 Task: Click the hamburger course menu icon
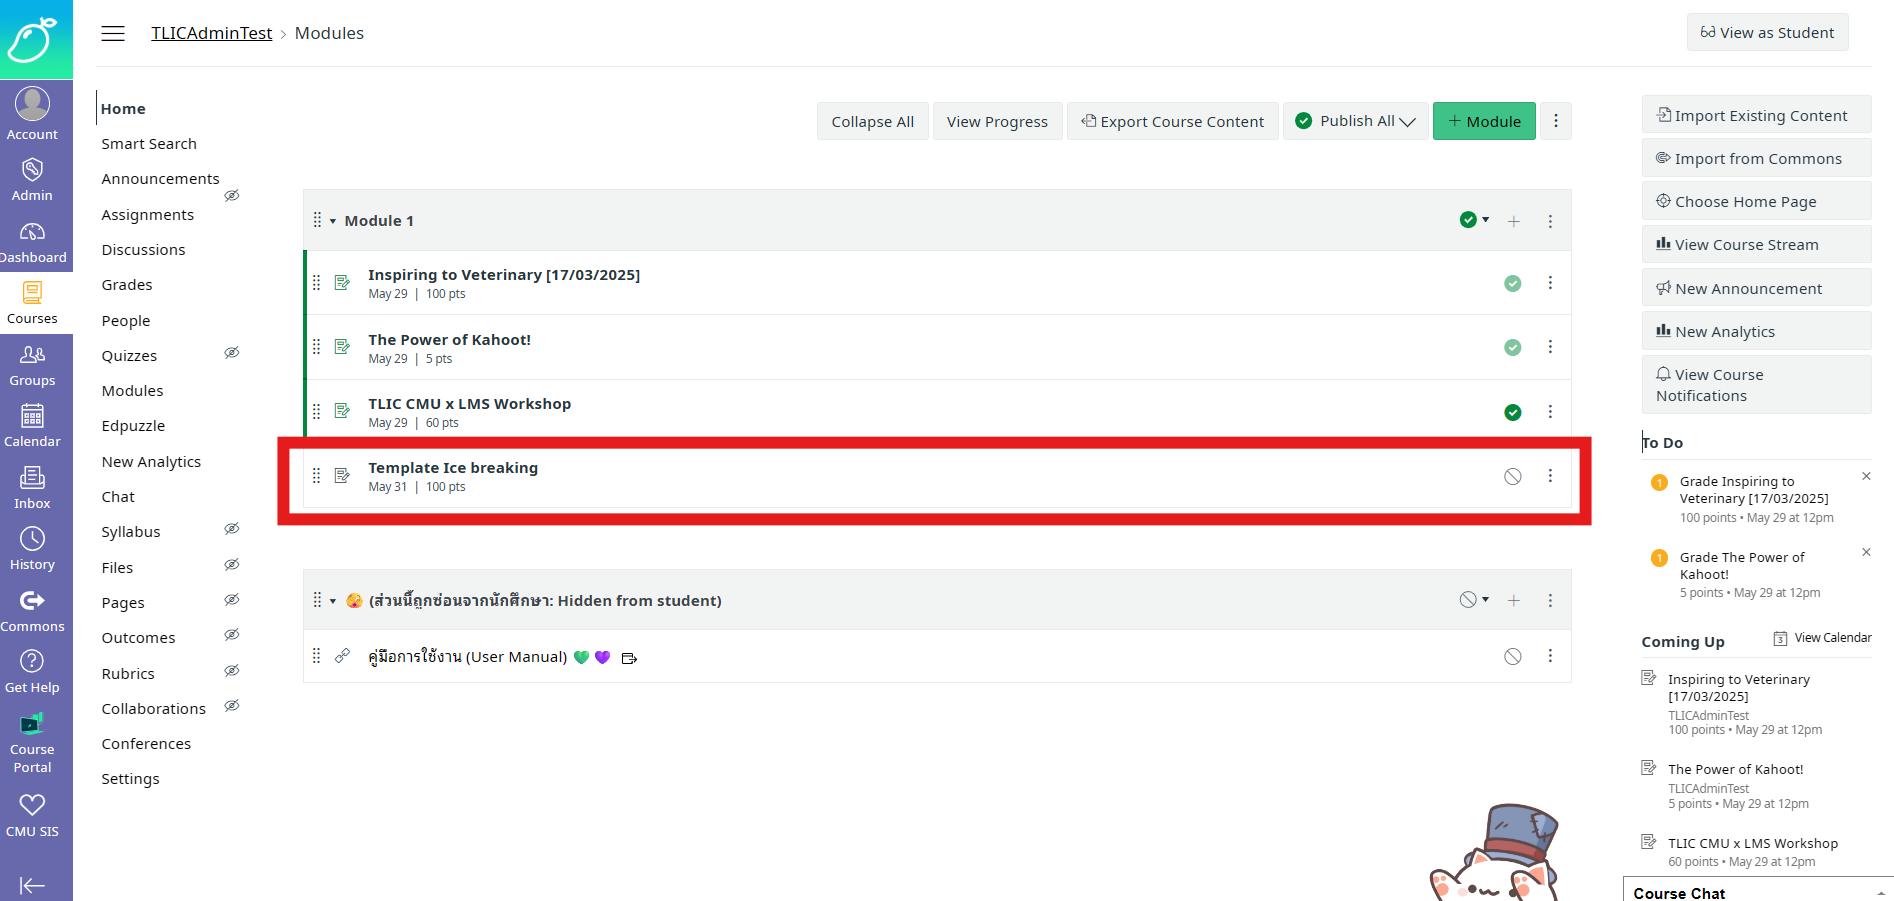(113, 33)
